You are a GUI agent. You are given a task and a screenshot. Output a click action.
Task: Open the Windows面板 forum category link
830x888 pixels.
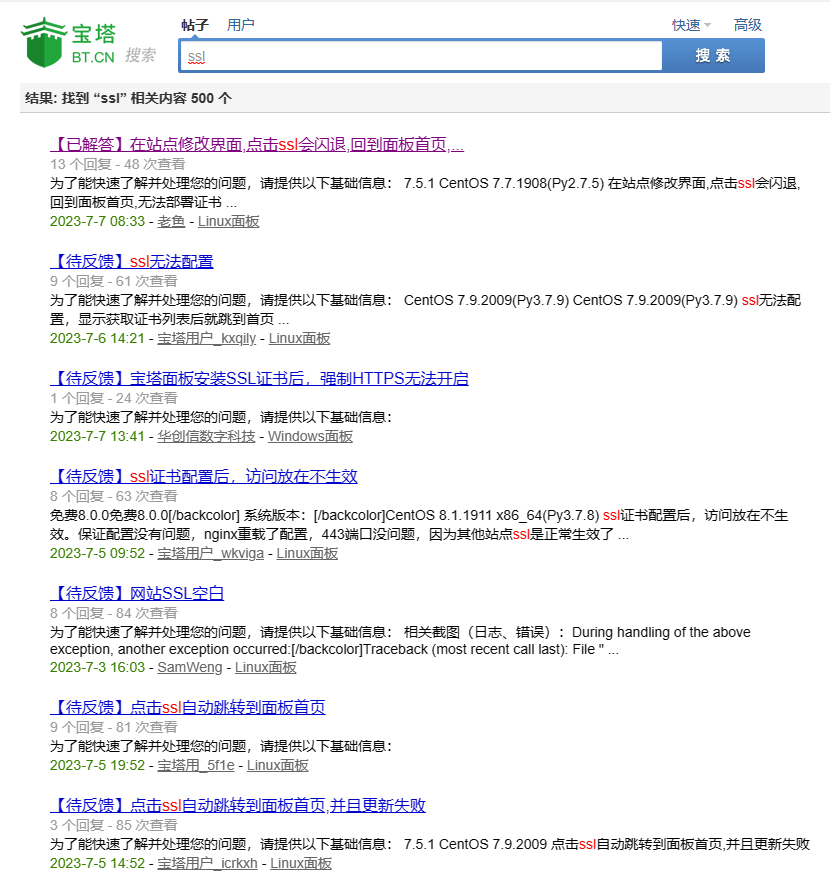(x=310, y=436)
